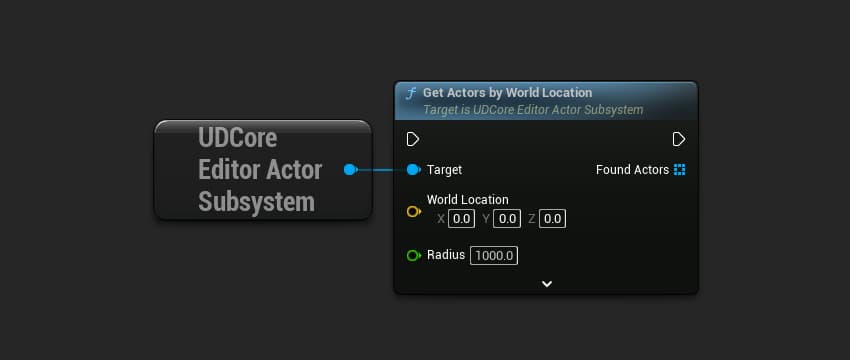Click the wire connecting subsystem to Target
This screenshot has width=850, height=360.
point(382,170)
